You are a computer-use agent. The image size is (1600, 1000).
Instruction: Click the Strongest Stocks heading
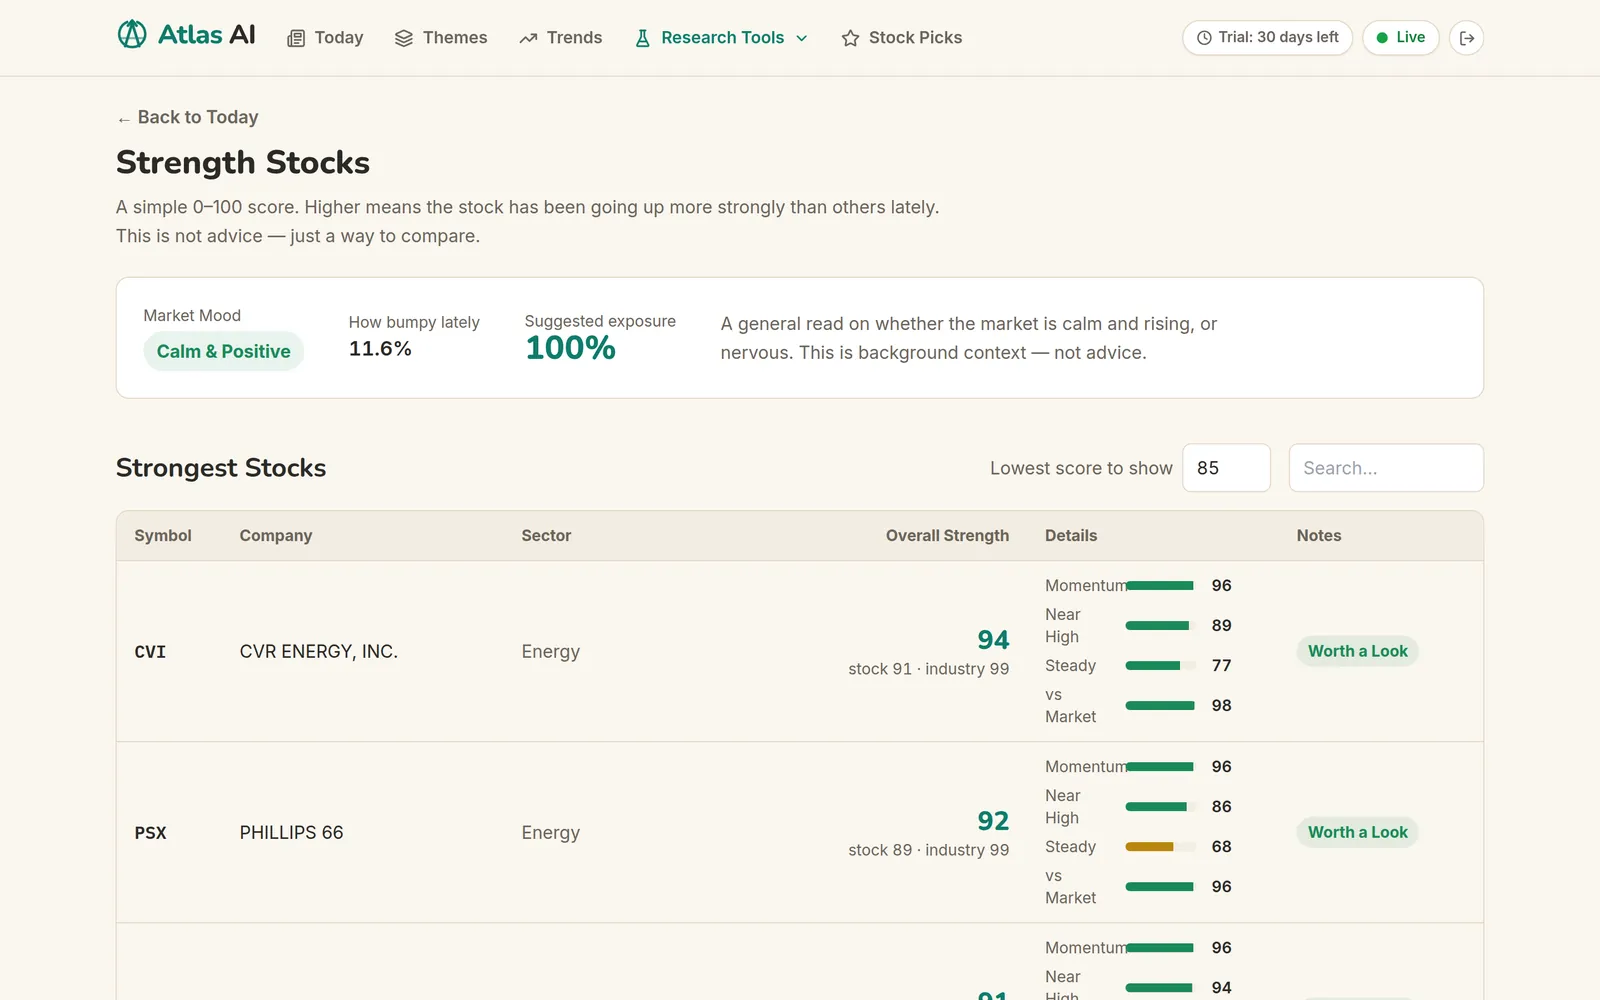pos(221,468)
